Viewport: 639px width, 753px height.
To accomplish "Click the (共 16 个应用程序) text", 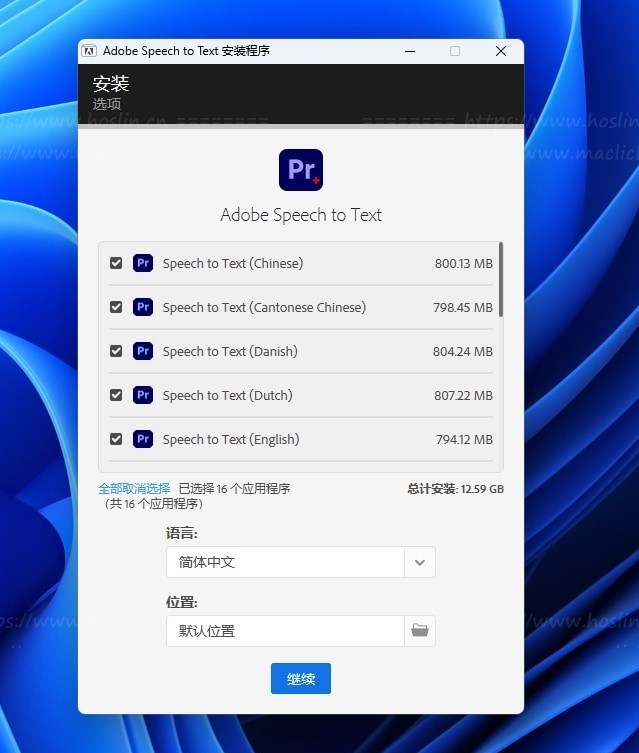I will (x=154, y=504).
